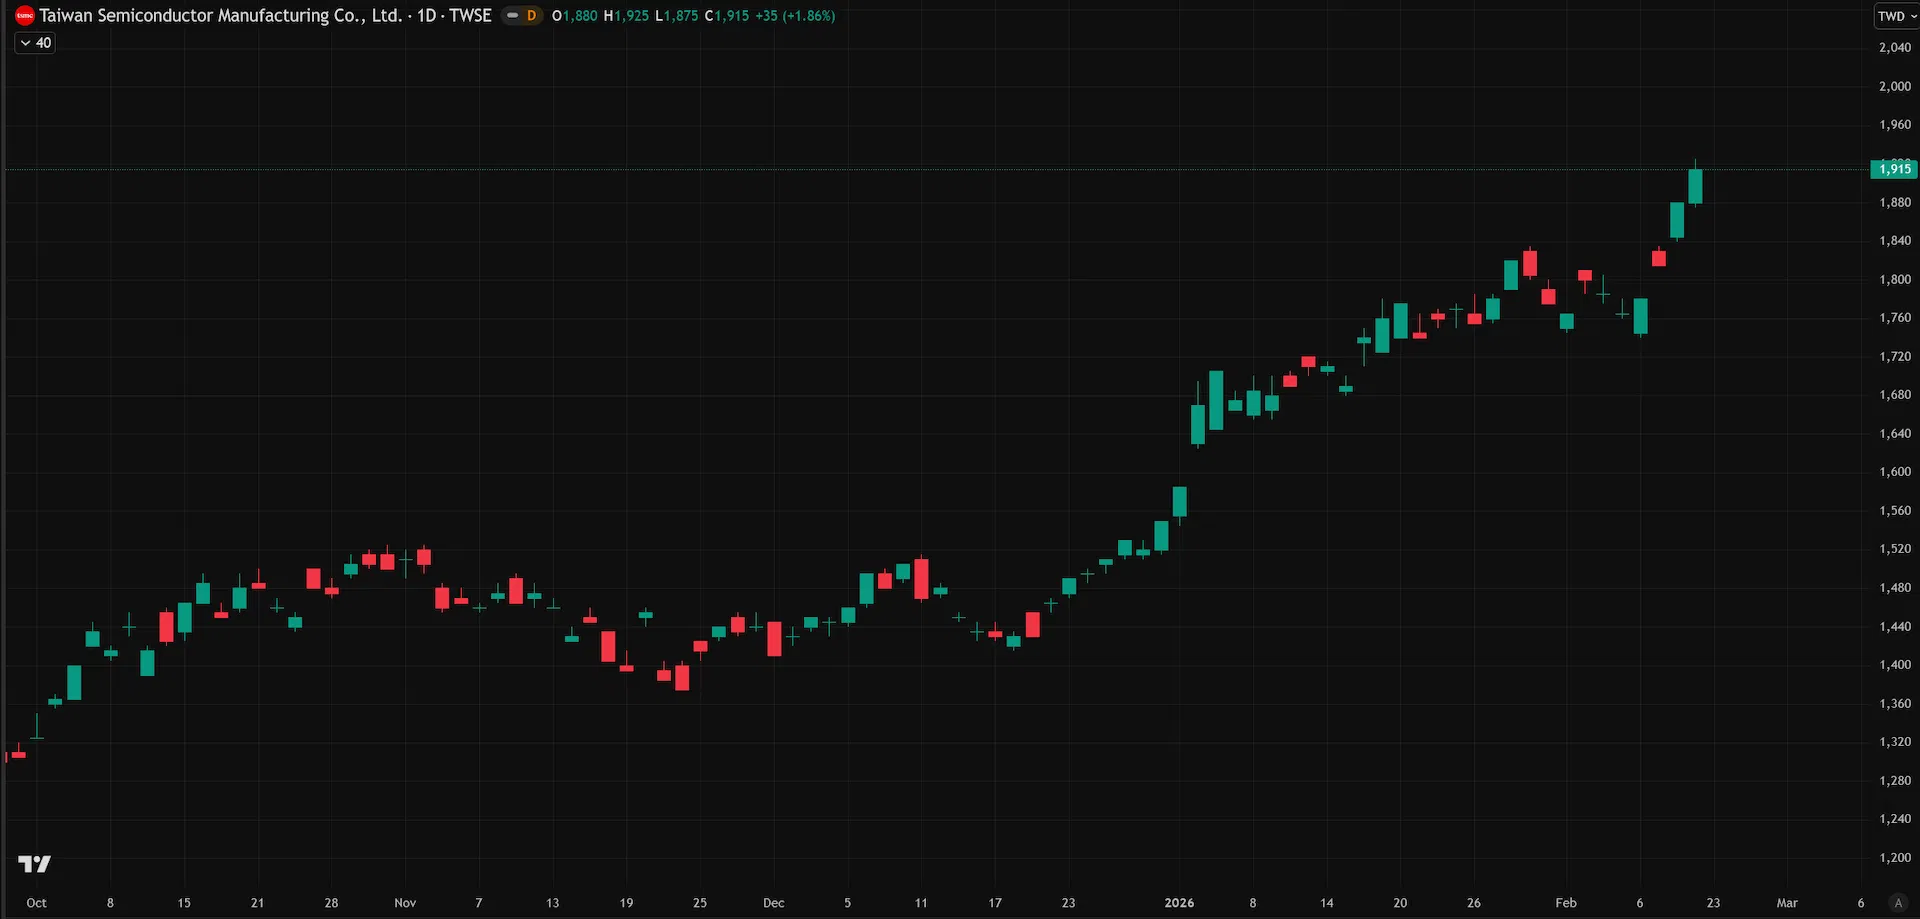Click the green 1,915 current price label
This screenshot has height=919, width=1920.
click(1894, 169)
